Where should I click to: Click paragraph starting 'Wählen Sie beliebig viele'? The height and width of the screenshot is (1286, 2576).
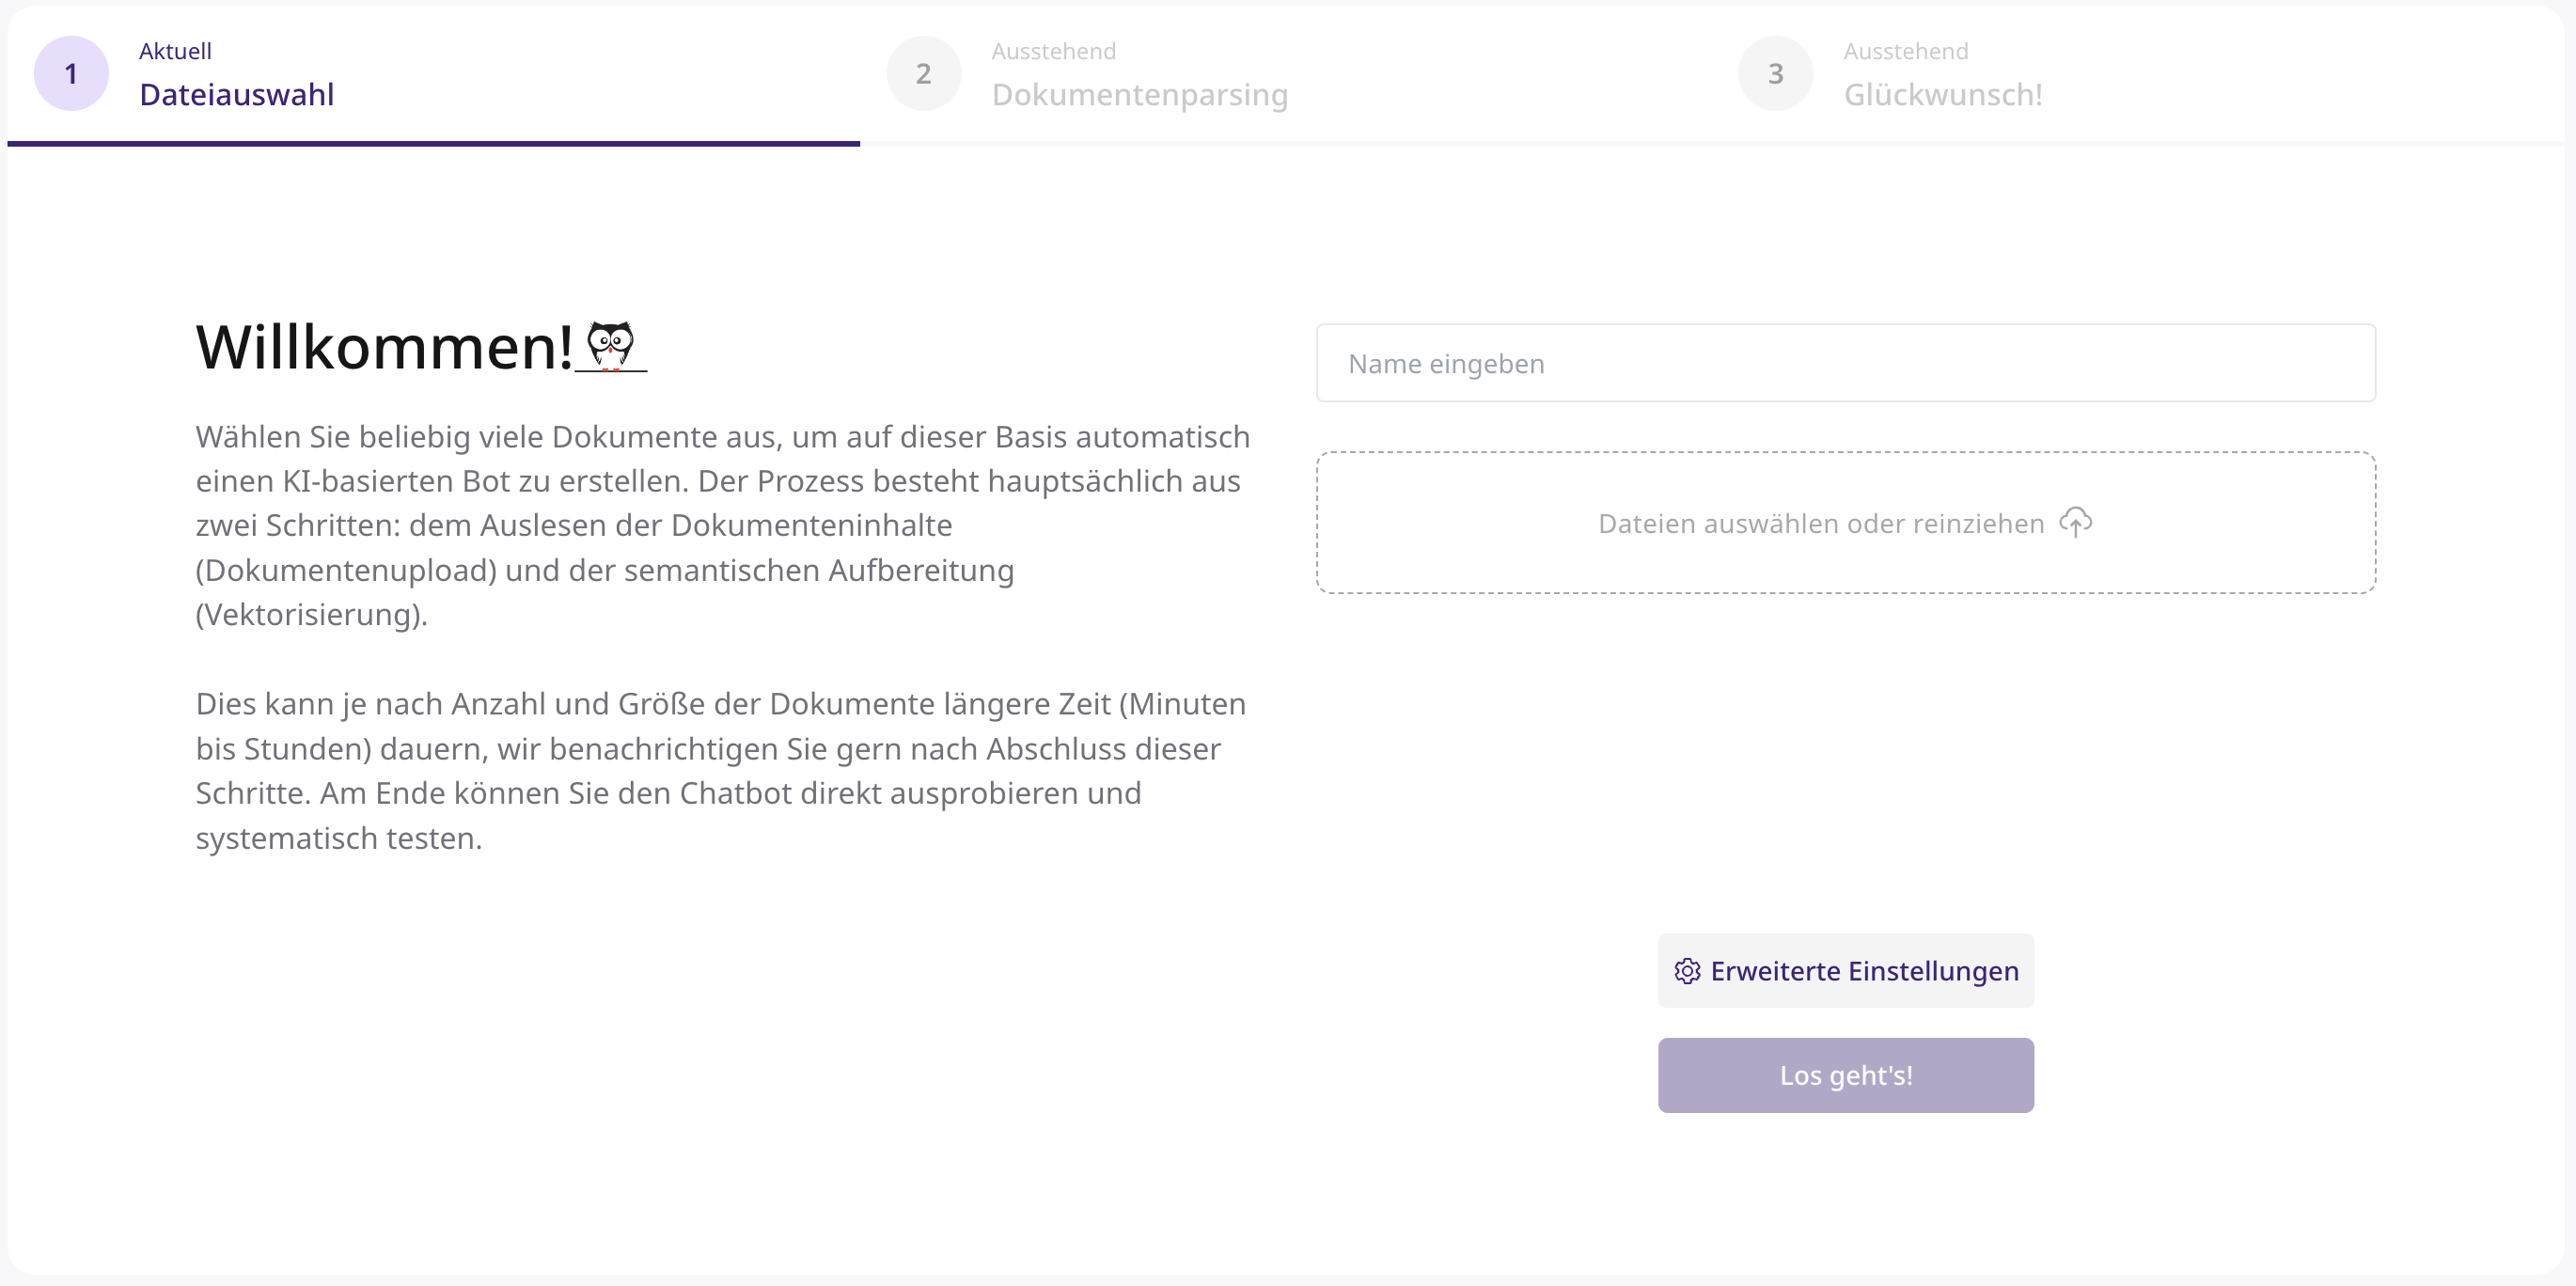point(723,525)
